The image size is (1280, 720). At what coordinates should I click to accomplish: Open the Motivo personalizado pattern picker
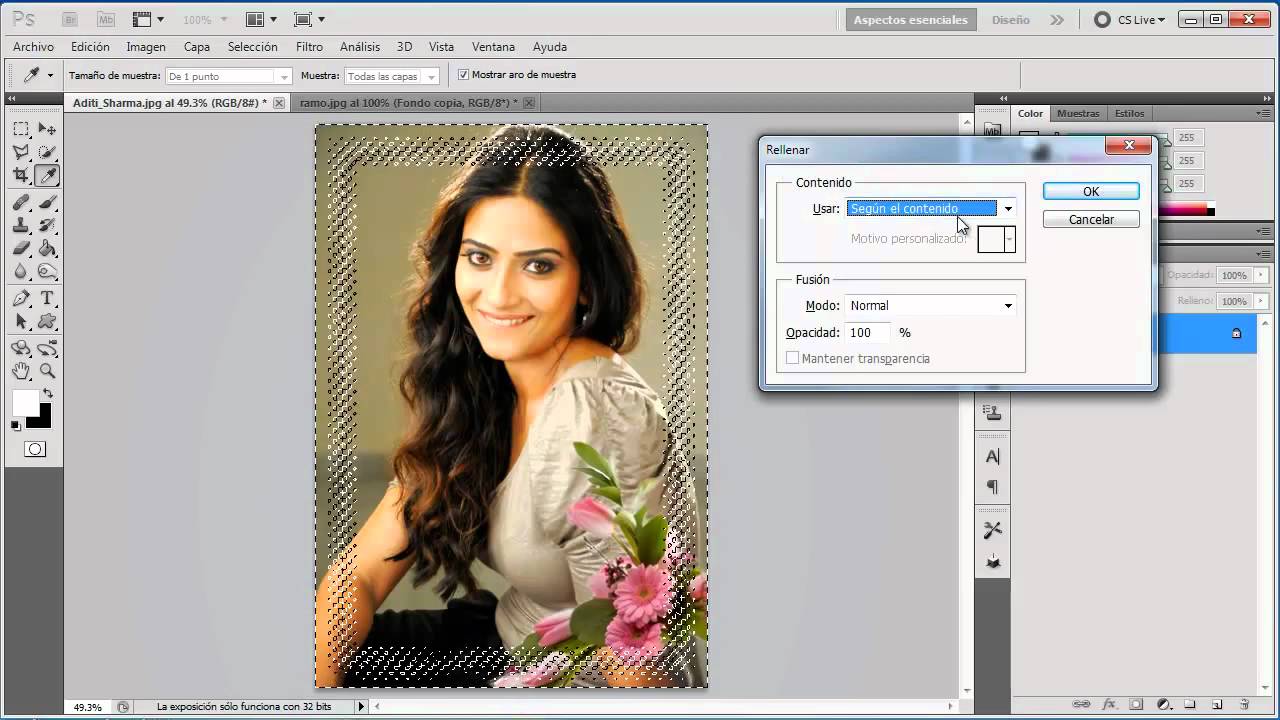(996, 239)
